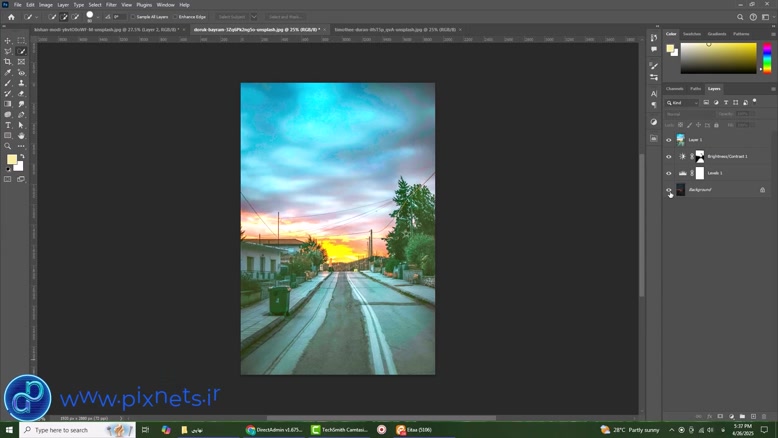This screenshot has height=438, width=778.
Task: Open the File menu
Action: (x=17, y=5)
